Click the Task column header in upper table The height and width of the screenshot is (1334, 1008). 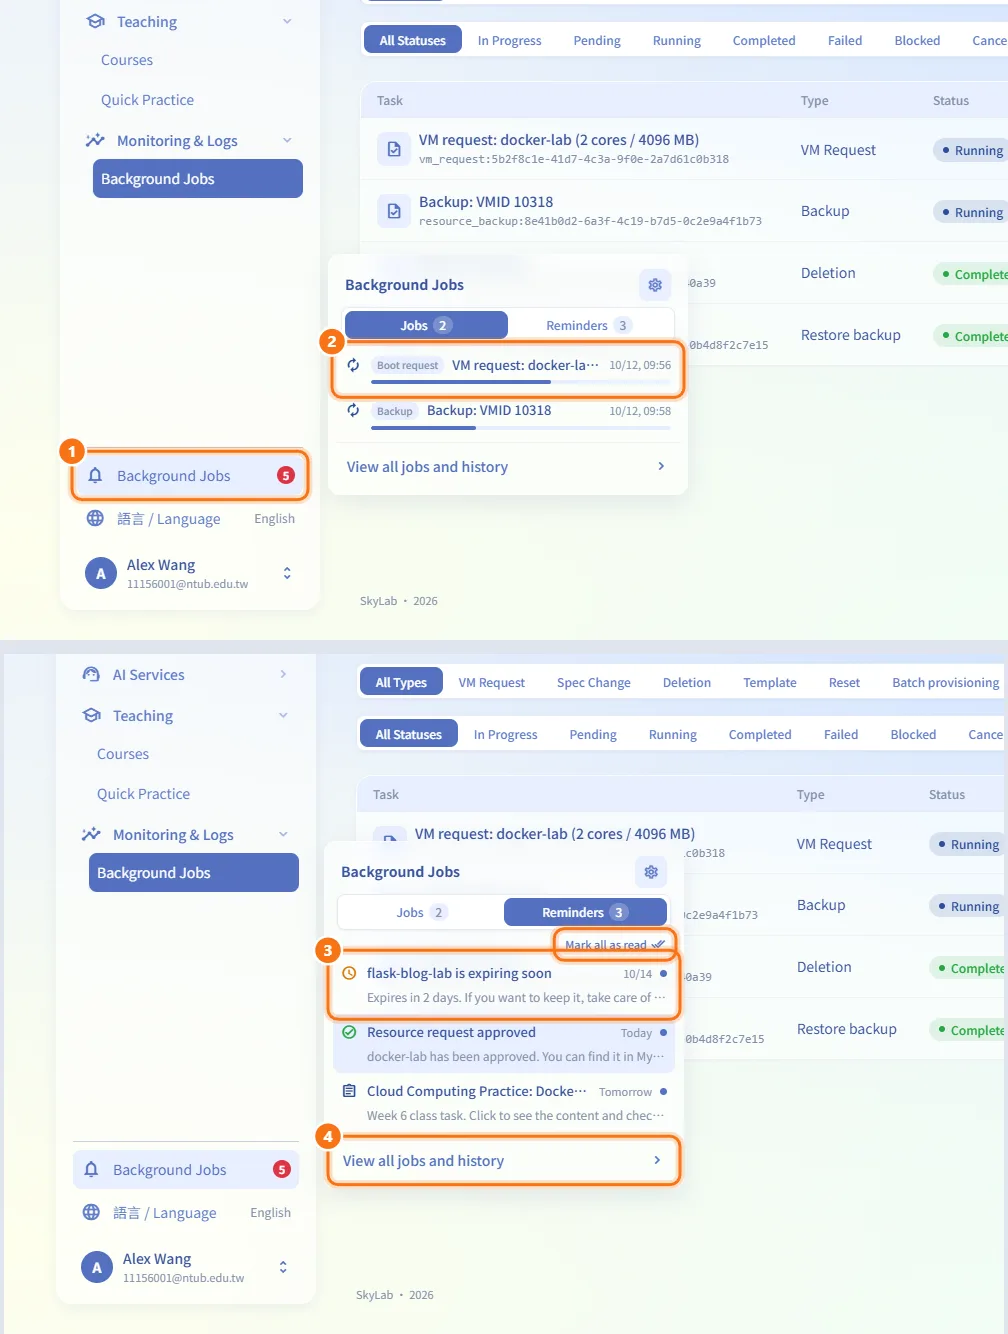390,100
